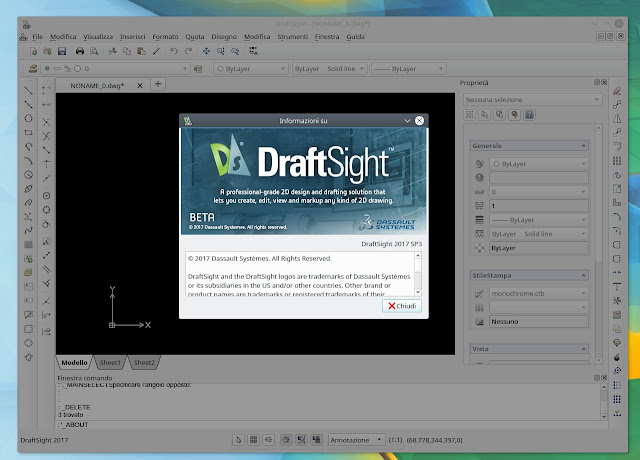Select the Rectangle draw tool
The width and height of the screenshot is (640, 460).
point(28,132)
